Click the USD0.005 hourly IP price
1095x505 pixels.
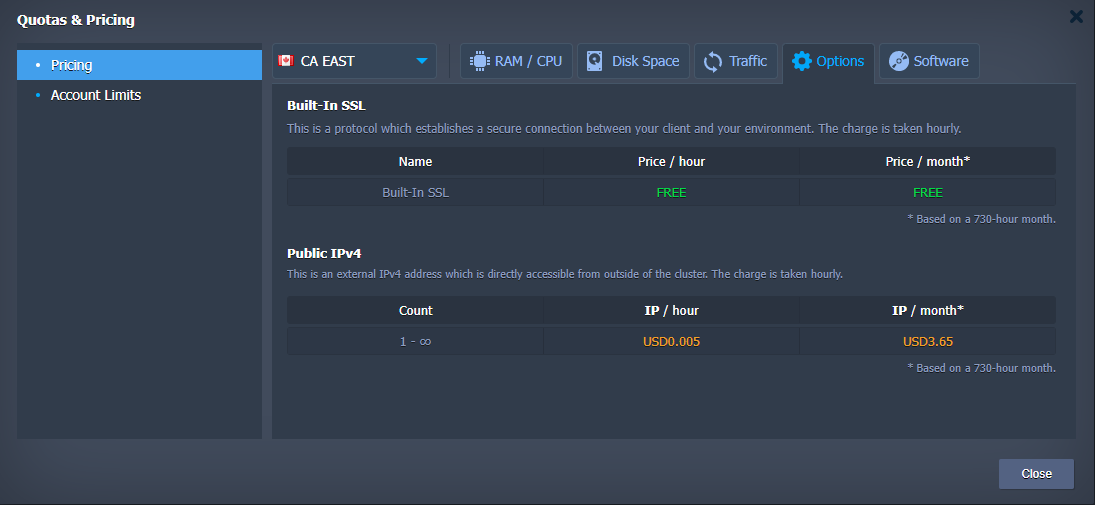[x=671, y=341]
